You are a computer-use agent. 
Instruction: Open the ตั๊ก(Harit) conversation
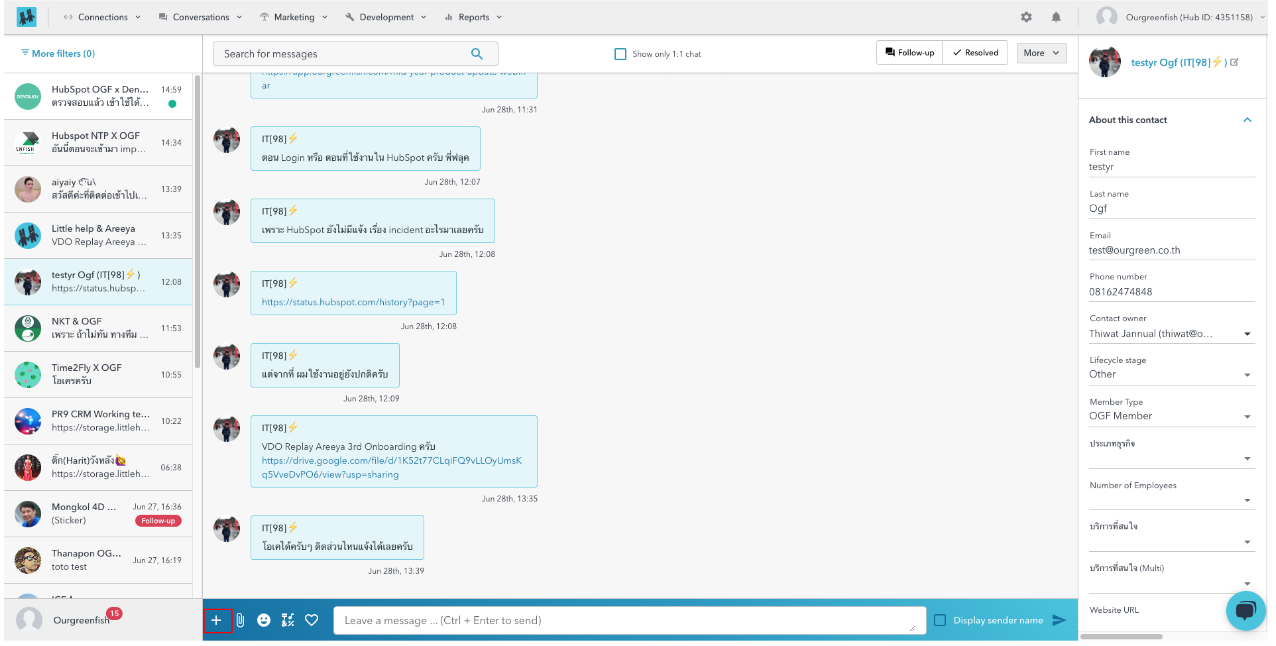point(98,467)
